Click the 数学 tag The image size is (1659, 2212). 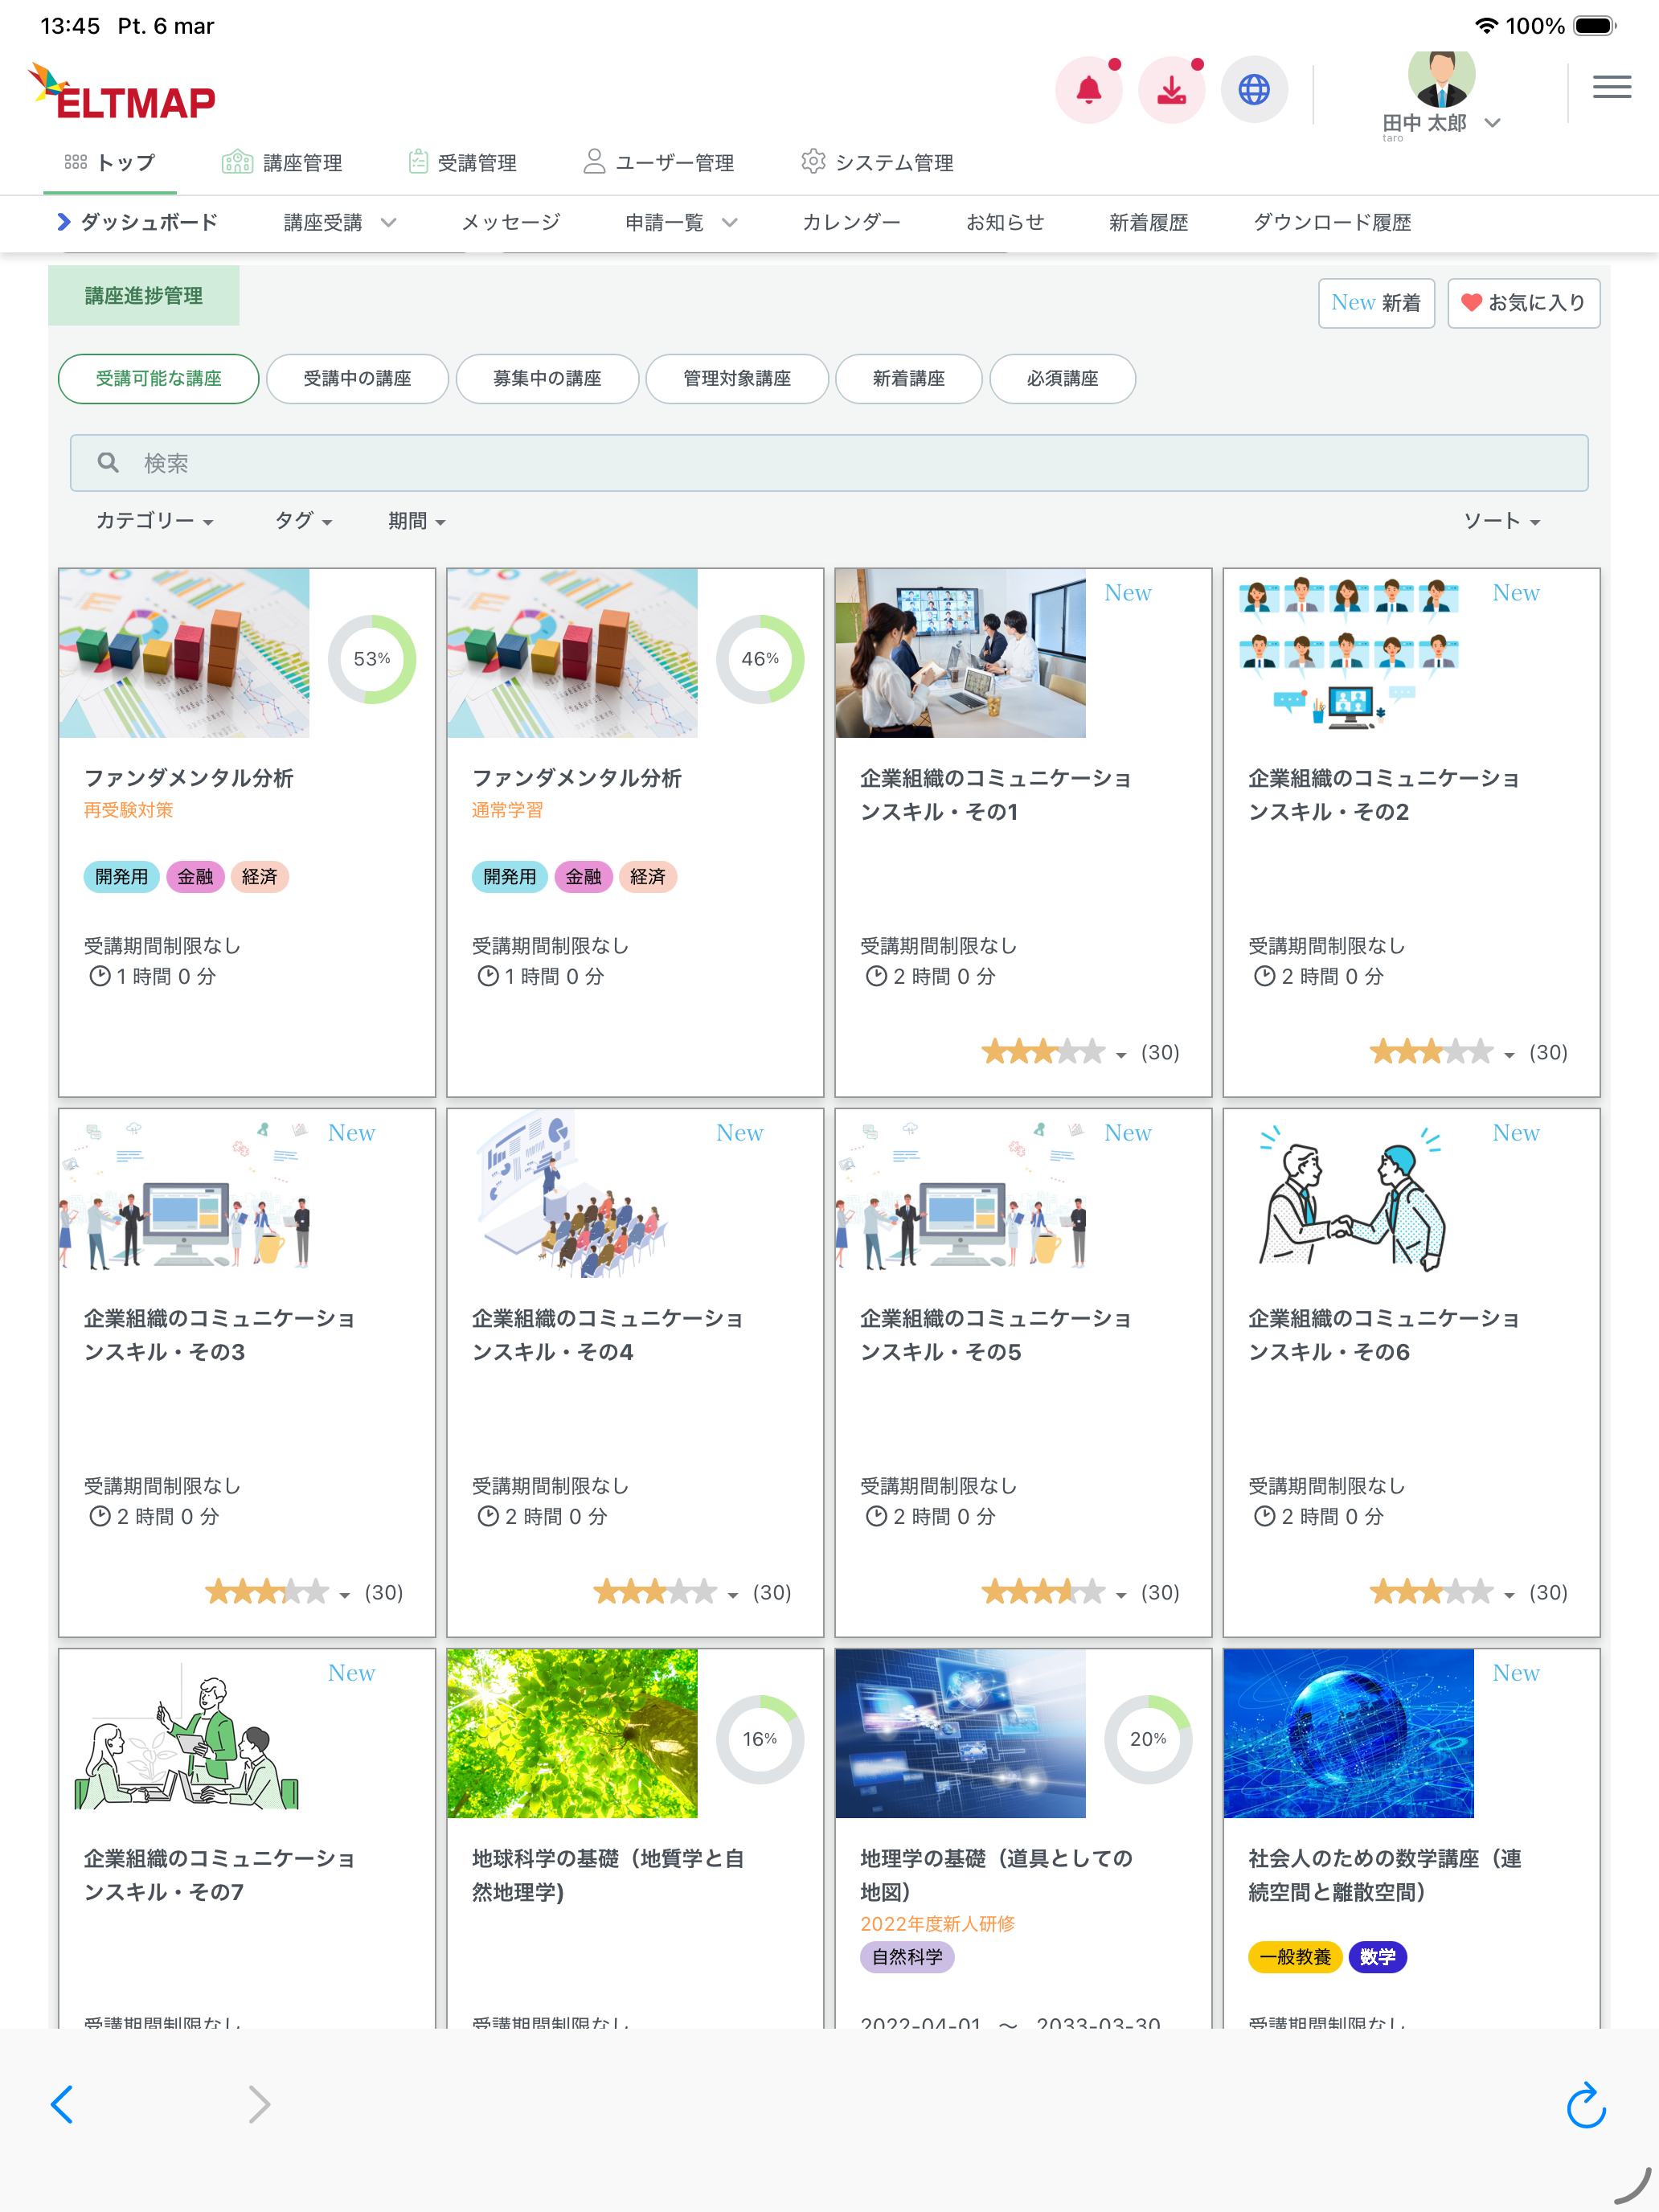1377,1956
